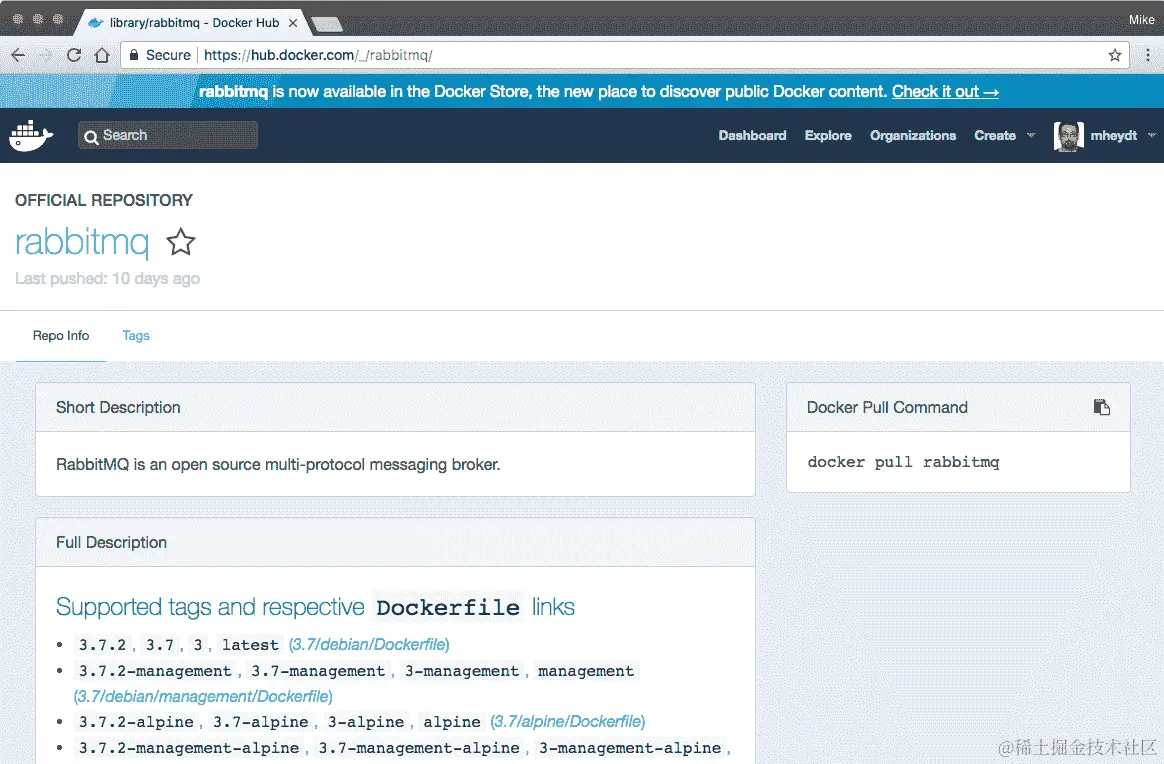Open the rabbitmq repository title link

(x=82, y=242)
